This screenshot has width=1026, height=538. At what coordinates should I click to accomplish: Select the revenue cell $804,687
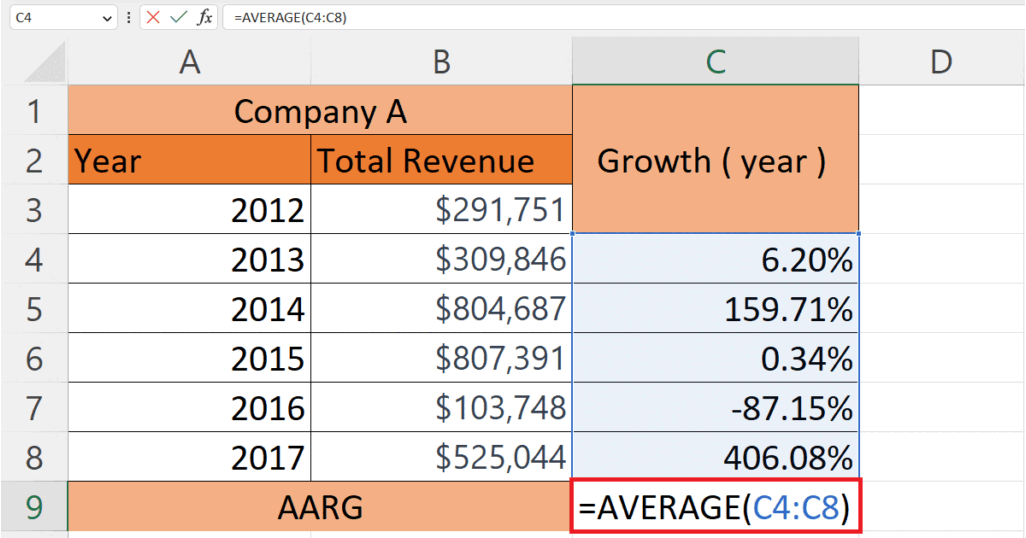click(x=442, y=309)
